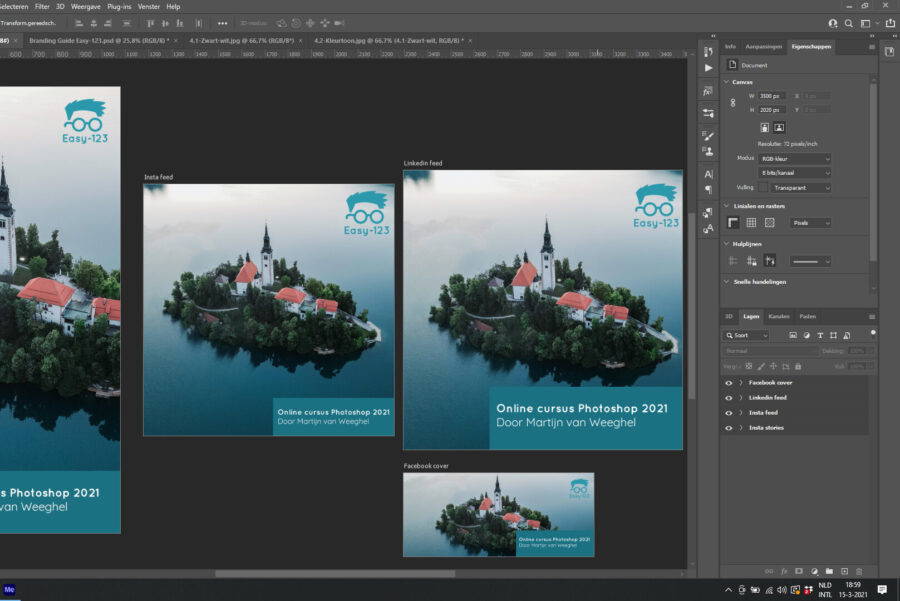The height and width of the screenshot is (601, 900).
Task: Toggle the layer filtering switch
Action: (x=873, y=332)
